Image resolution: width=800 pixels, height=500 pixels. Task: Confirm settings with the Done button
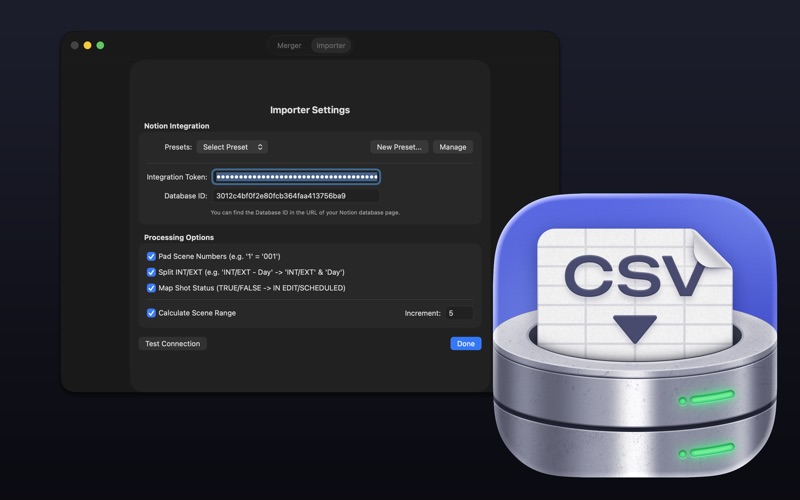click(466, 343)
